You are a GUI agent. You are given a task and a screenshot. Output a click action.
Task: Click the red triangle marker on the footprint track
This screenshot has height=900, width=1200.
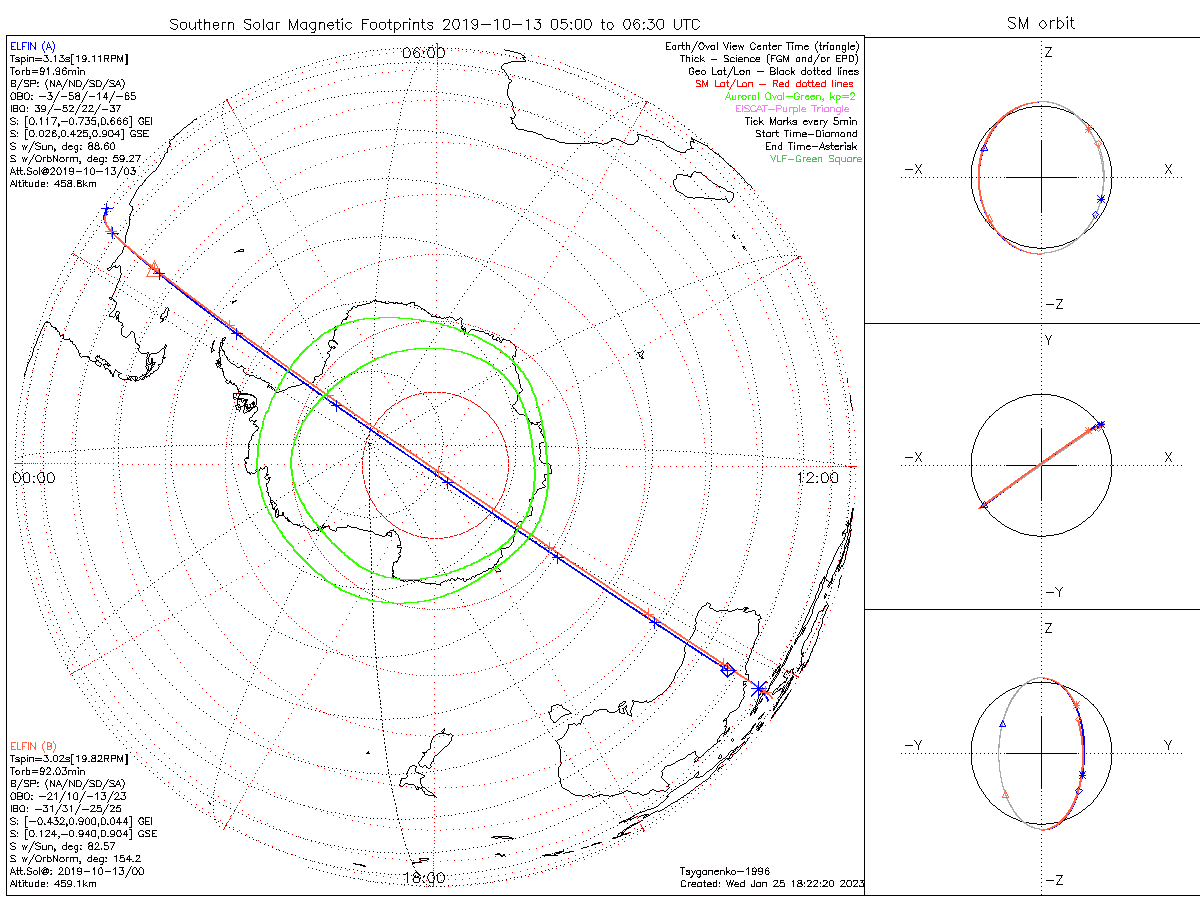coord(154,269)
